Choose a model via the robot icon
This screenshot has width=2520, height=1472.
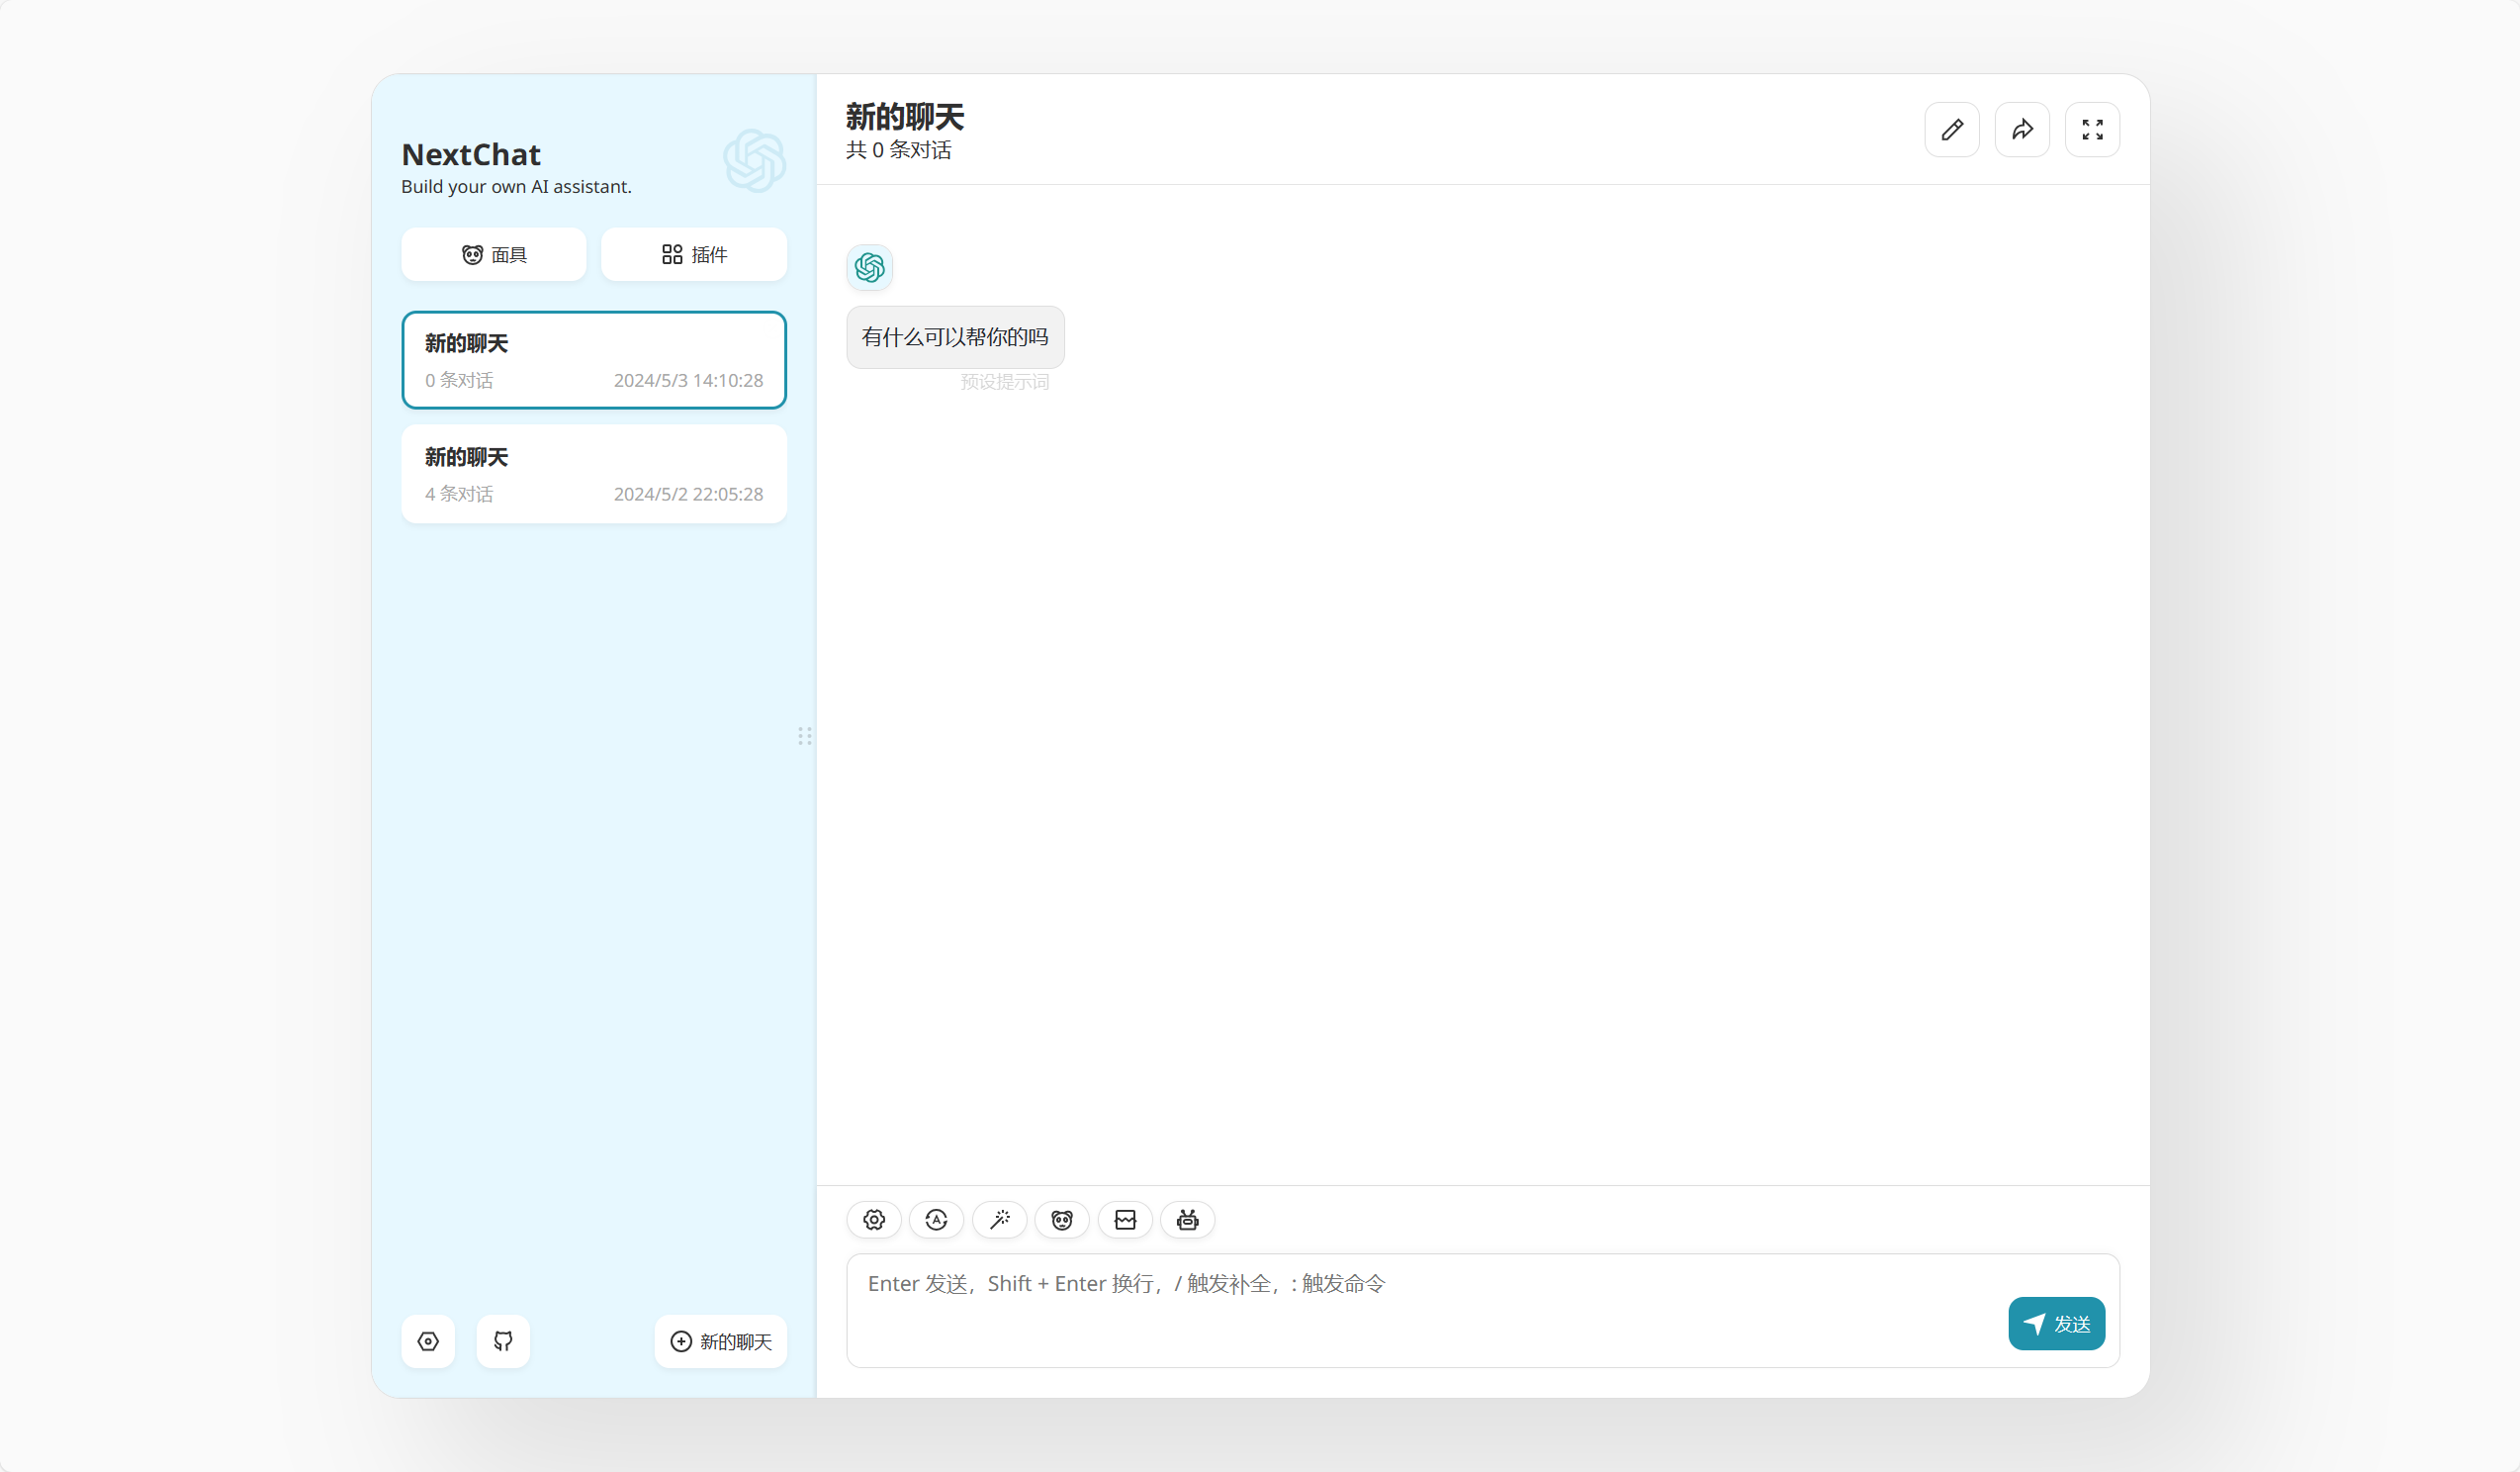1188,1220
